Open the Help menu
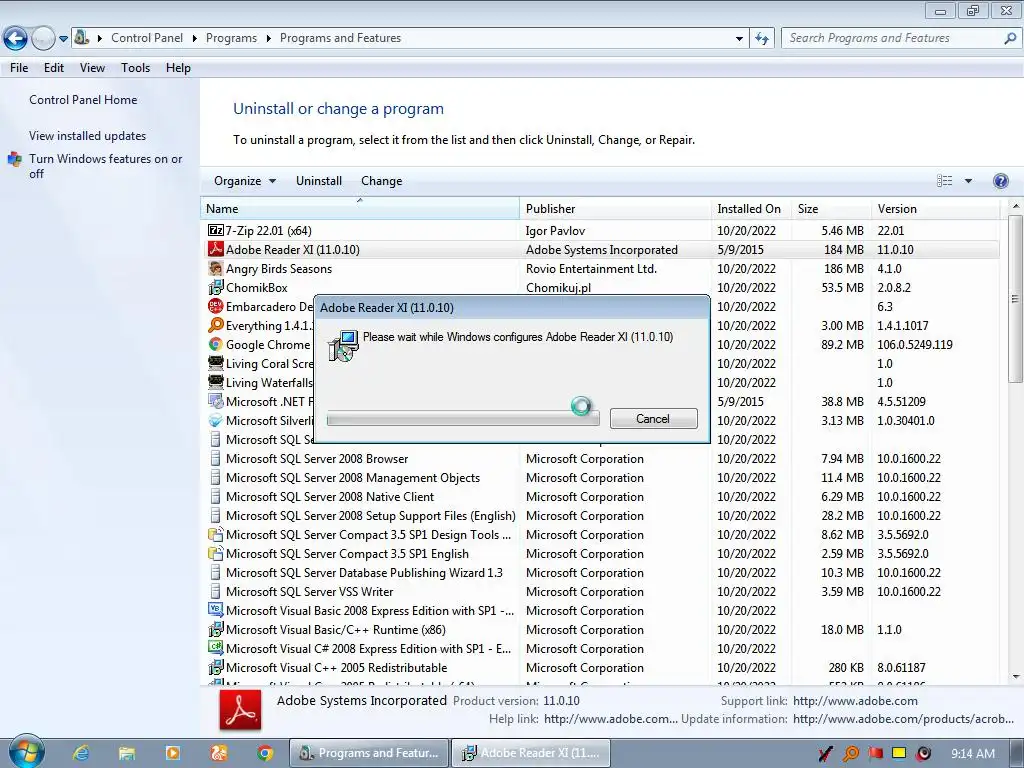Screen dimensions: 1024x768 click(178, 68)
